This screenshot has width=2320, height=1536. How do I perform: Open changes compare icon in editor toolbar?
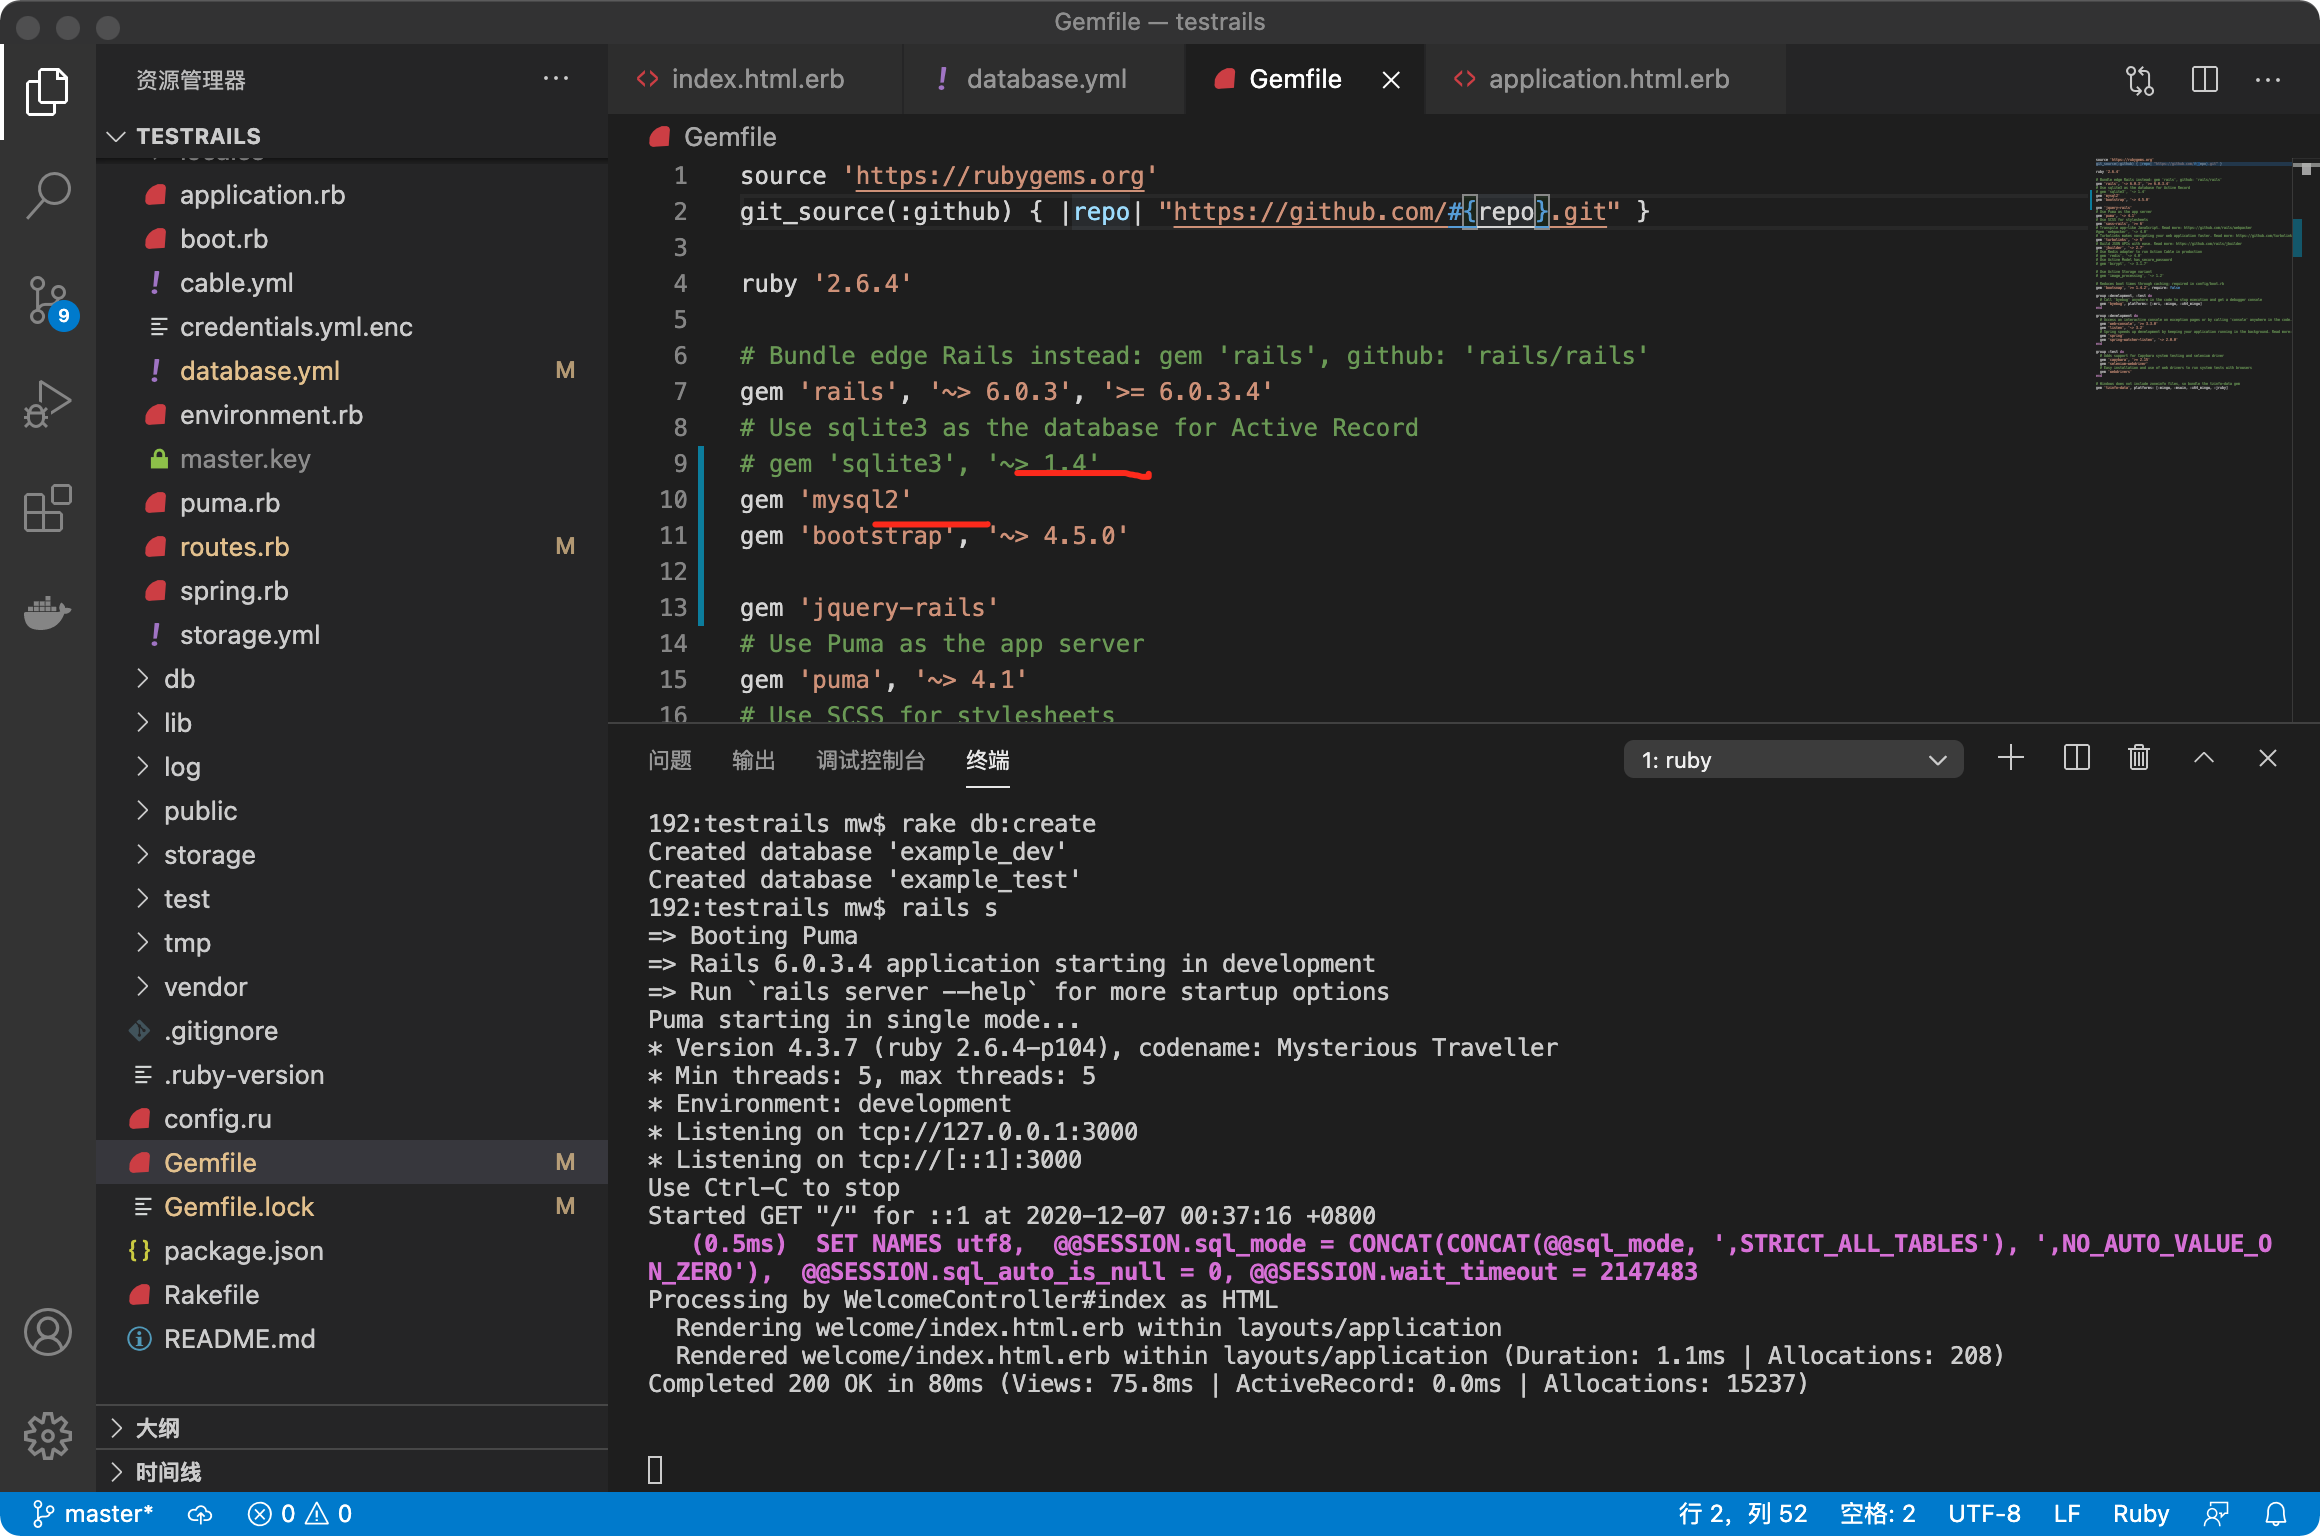tap(2139, 80)
